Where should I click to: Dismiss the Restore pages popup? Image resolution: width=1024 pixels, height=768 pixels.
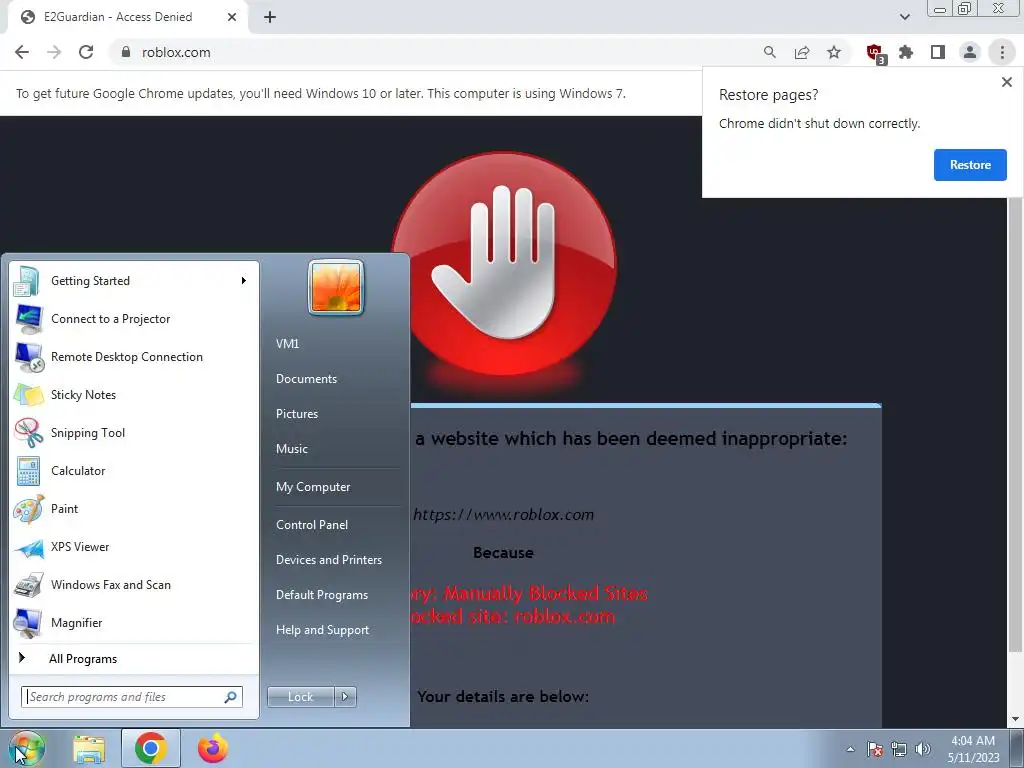(1006, 82)
